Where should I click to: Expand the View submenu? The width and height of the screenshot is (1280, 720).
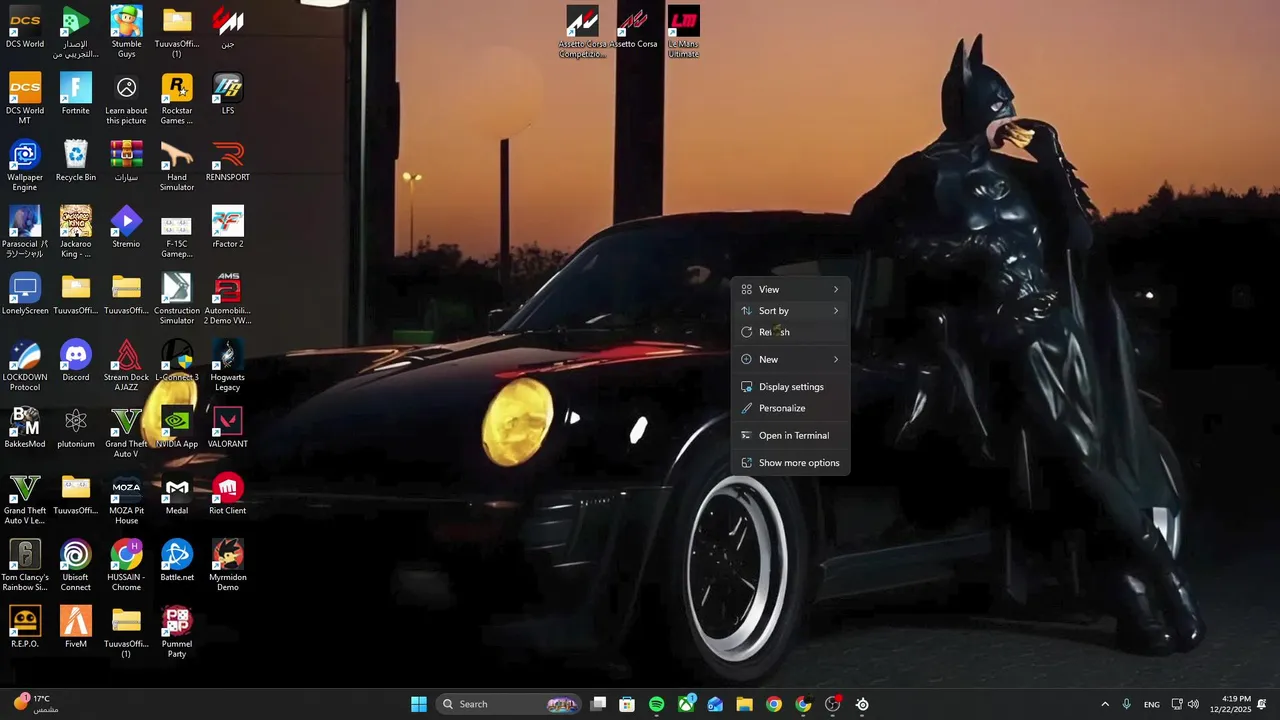(x=790, y=289)
